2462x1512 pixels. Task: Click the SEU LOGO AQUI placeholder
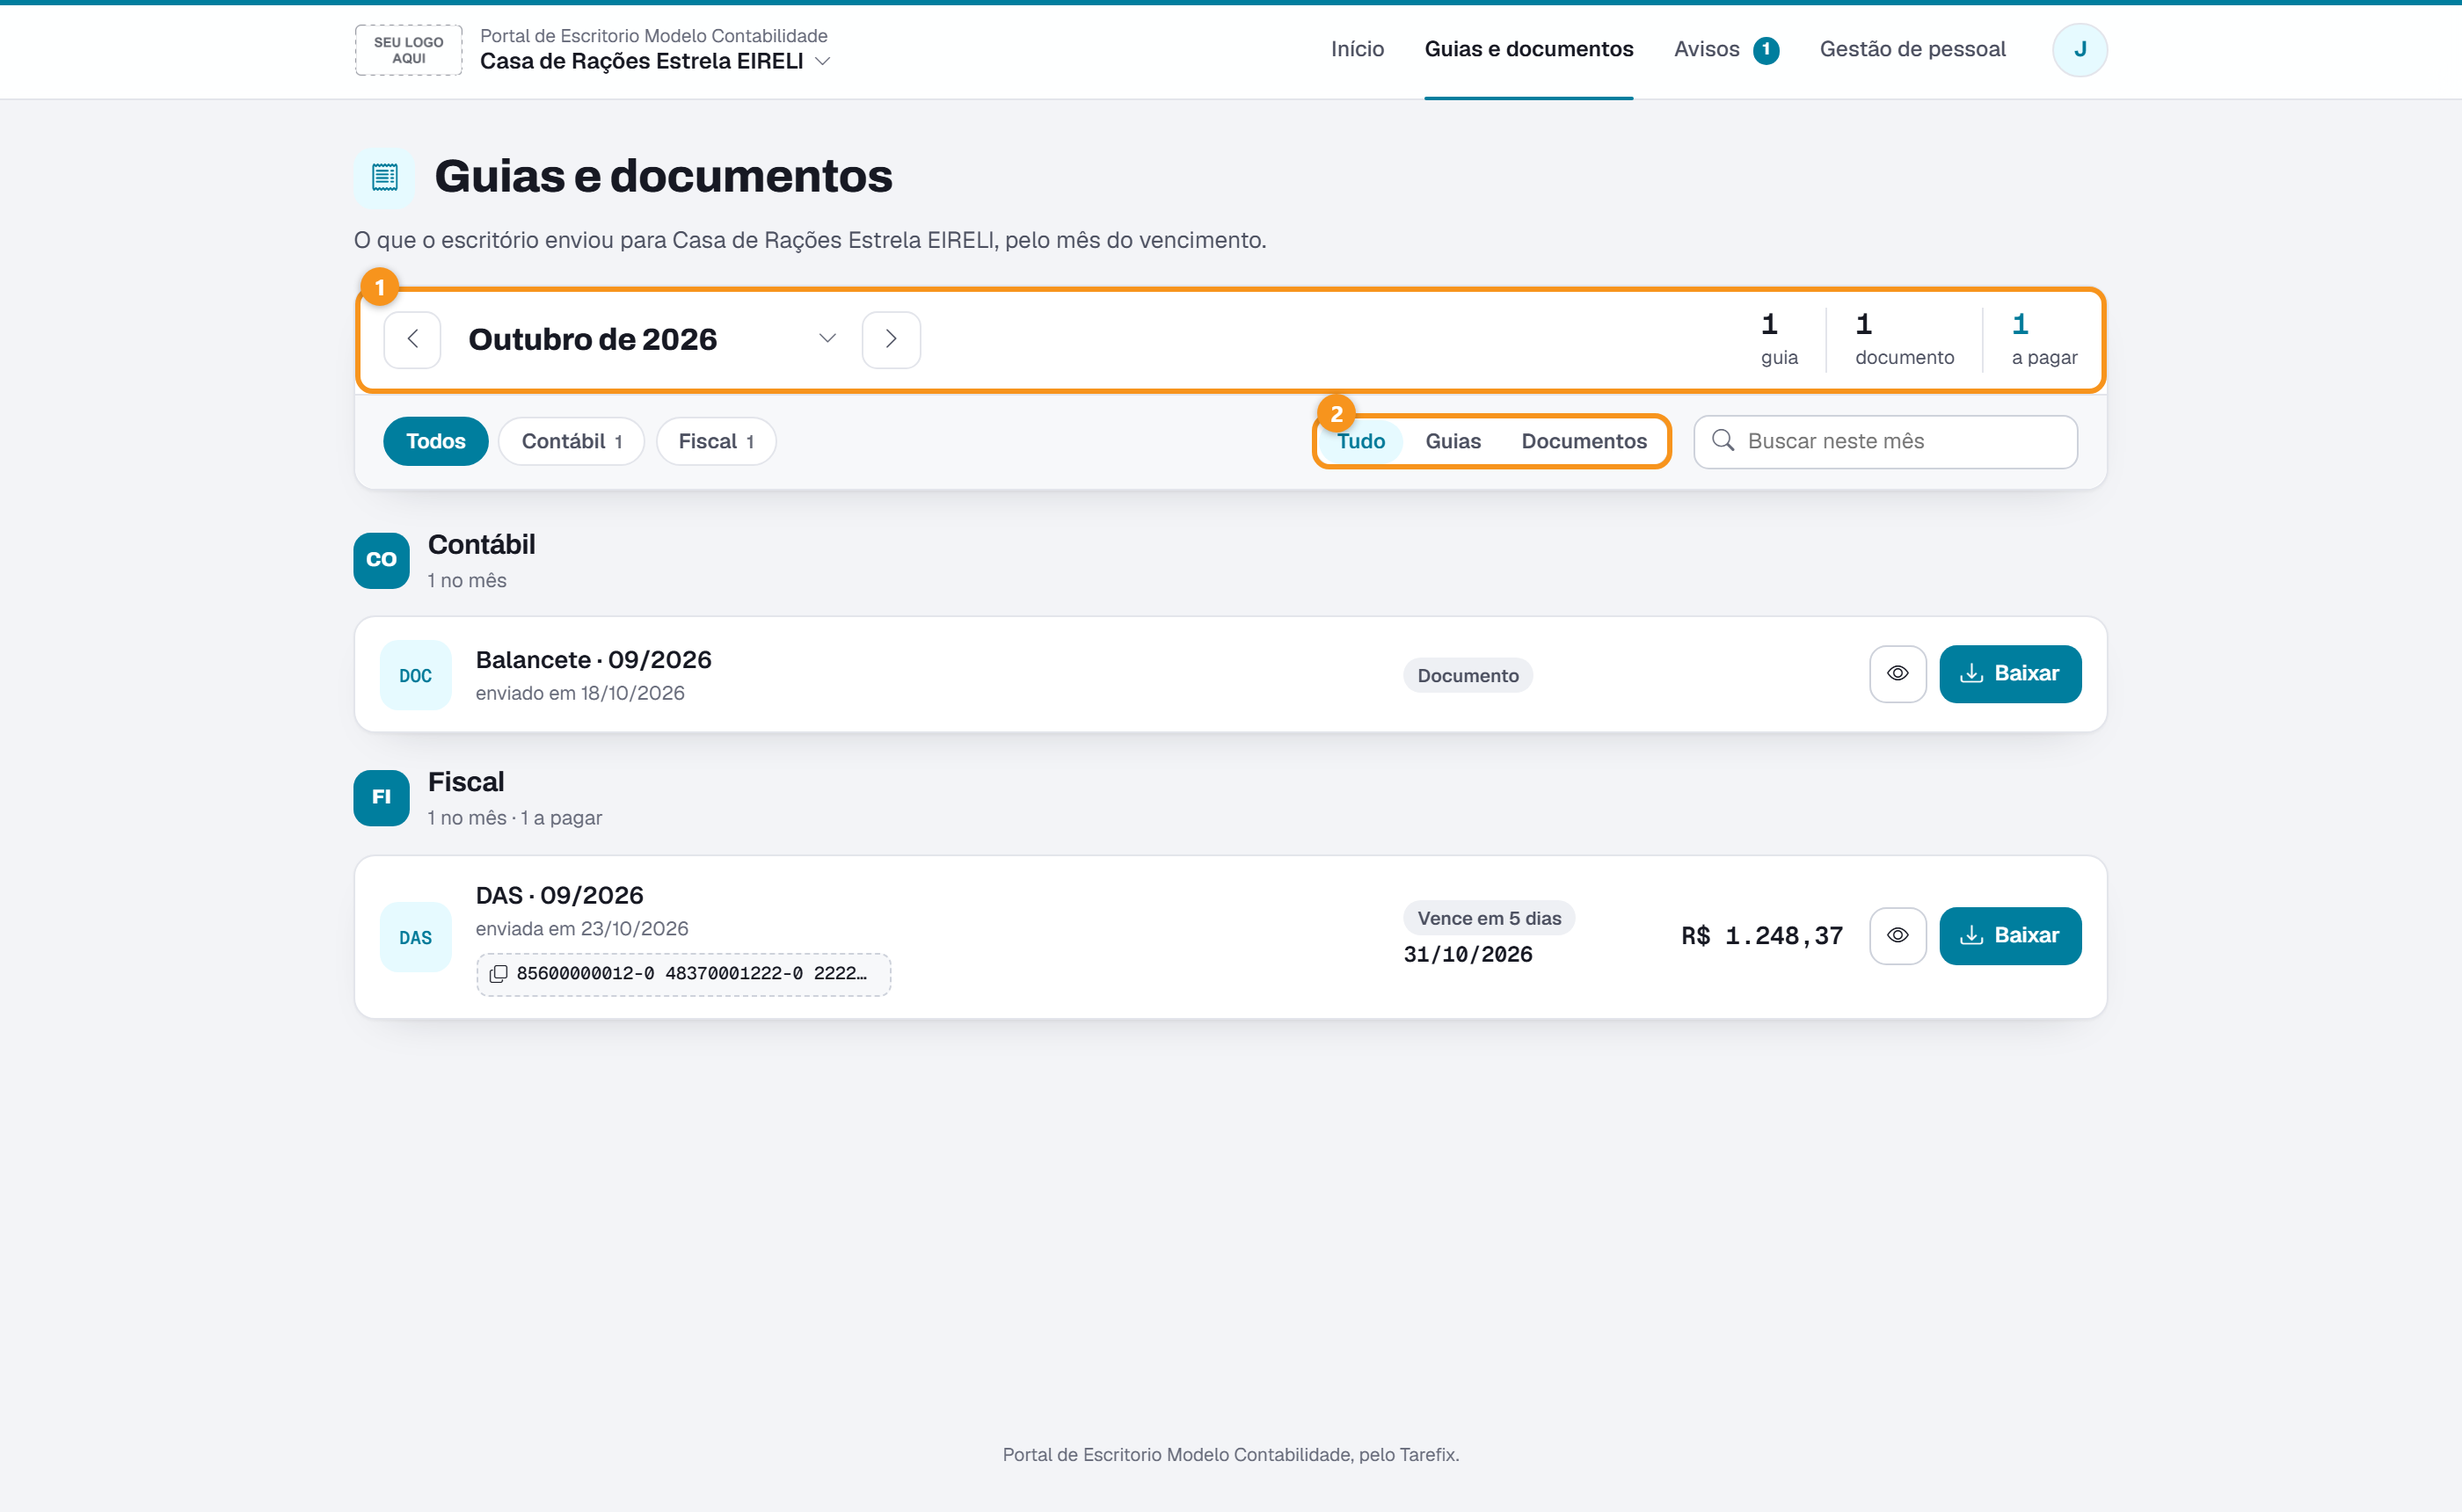tap(408, 50)
